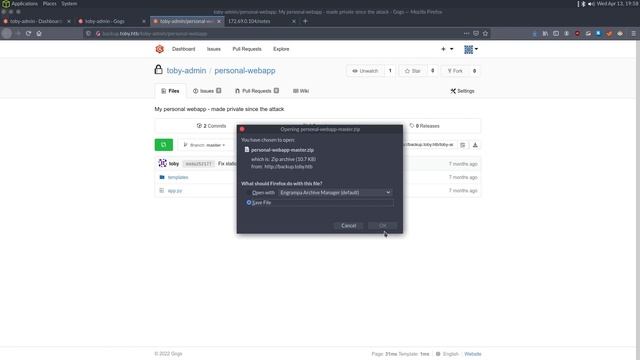Reload the current page

pos(28,33)
